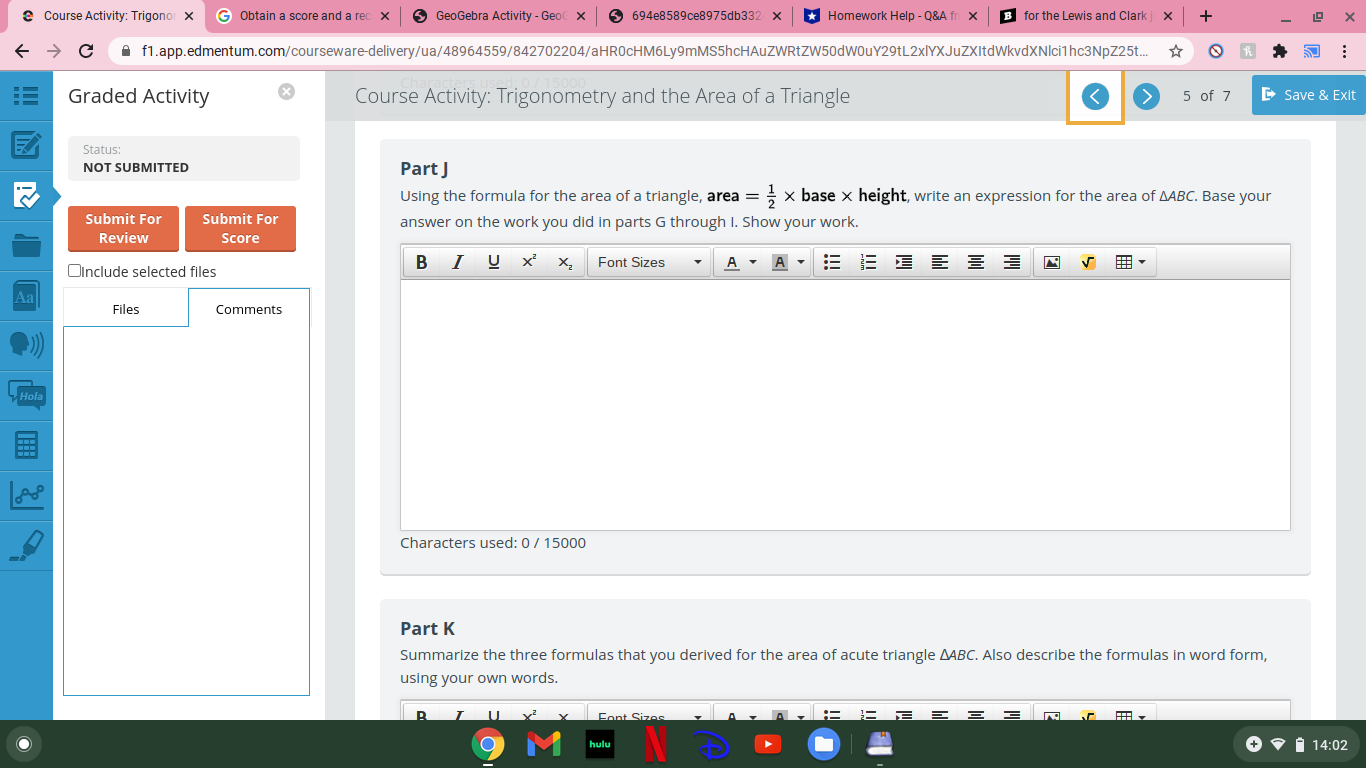1366x768 pixels.
Task: Click Submit For Score
Action: (240, 228)
